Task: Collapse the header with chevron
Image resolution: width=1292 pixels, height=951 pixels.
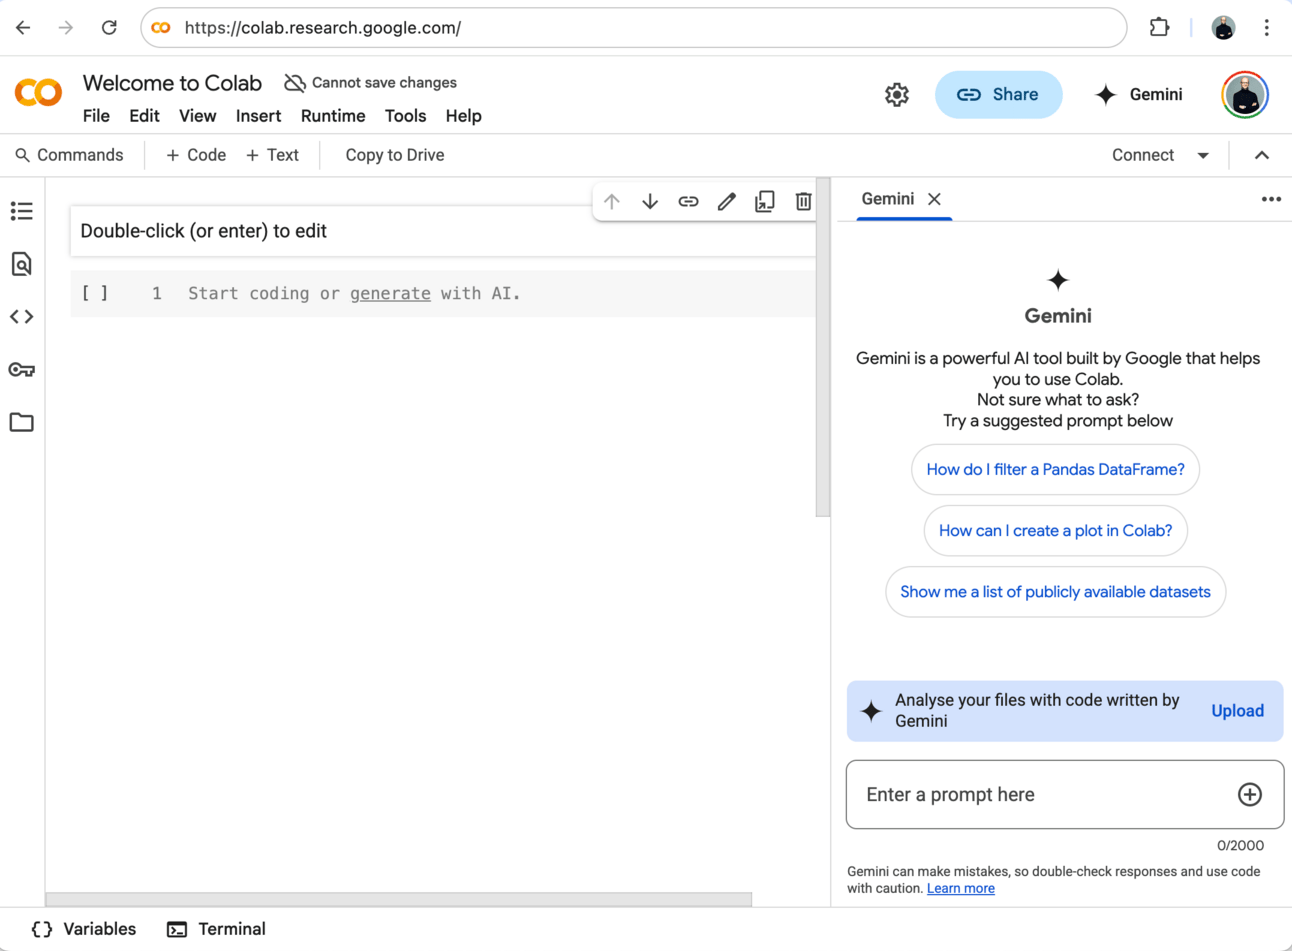Action: tap(1262, 155)
